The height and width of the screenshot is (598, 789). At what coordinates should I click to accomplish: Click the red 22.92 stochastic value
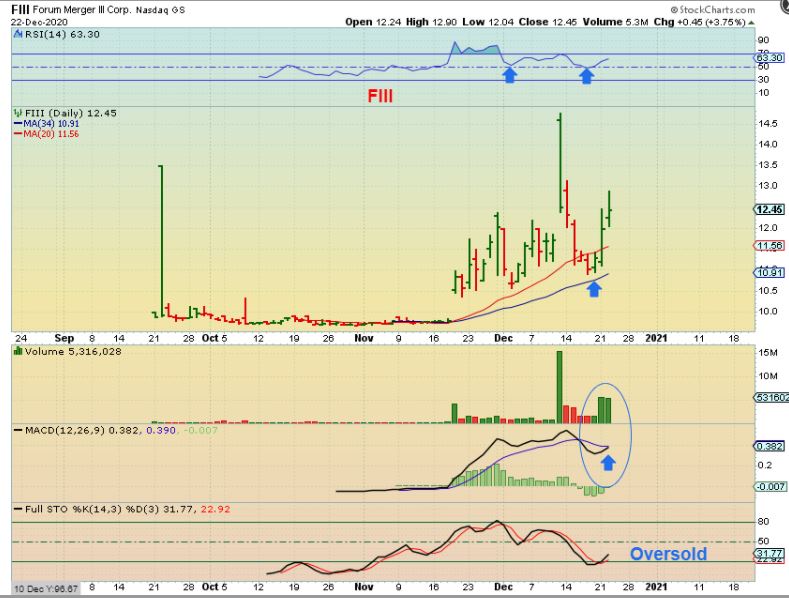(215, 509)
